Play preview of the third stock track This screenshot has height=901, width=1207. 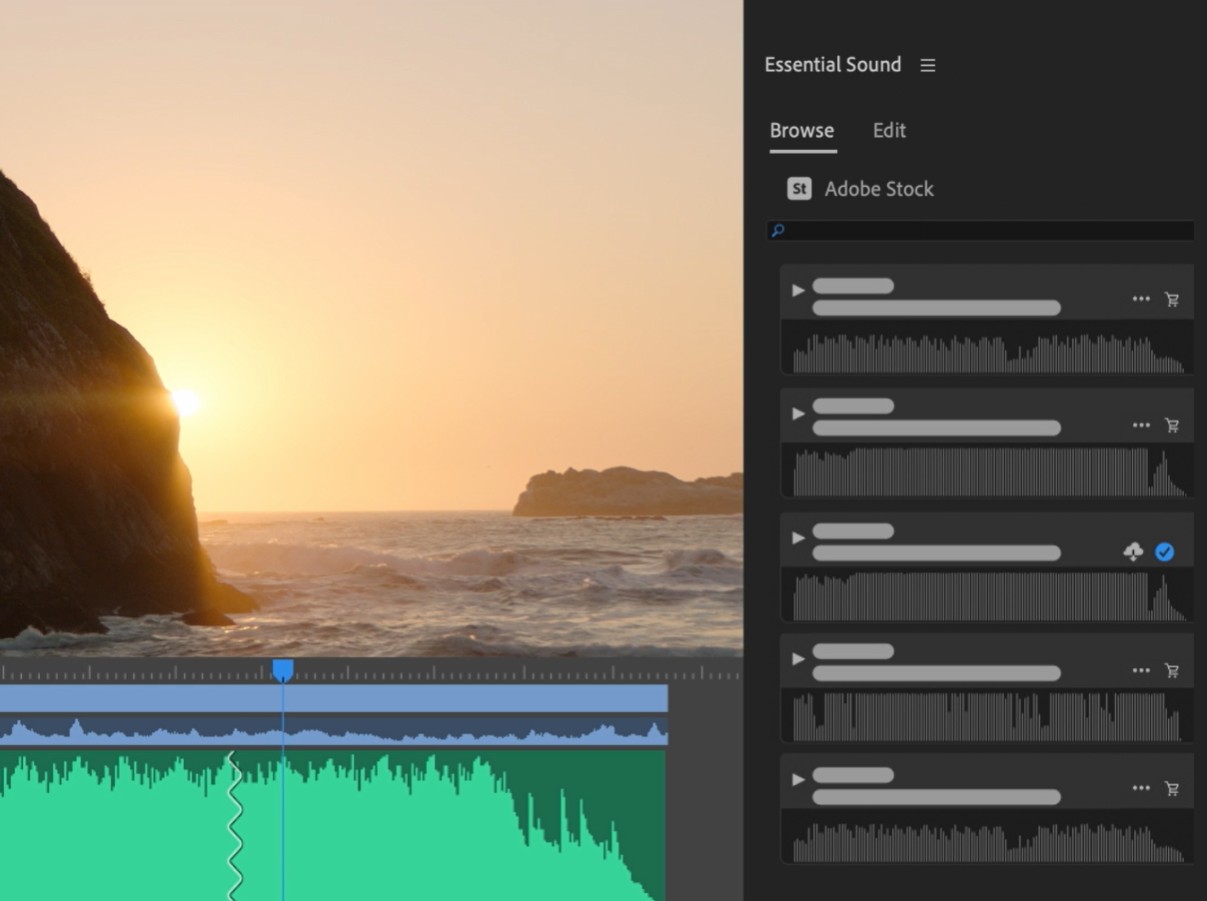click(x=798, y=538)
